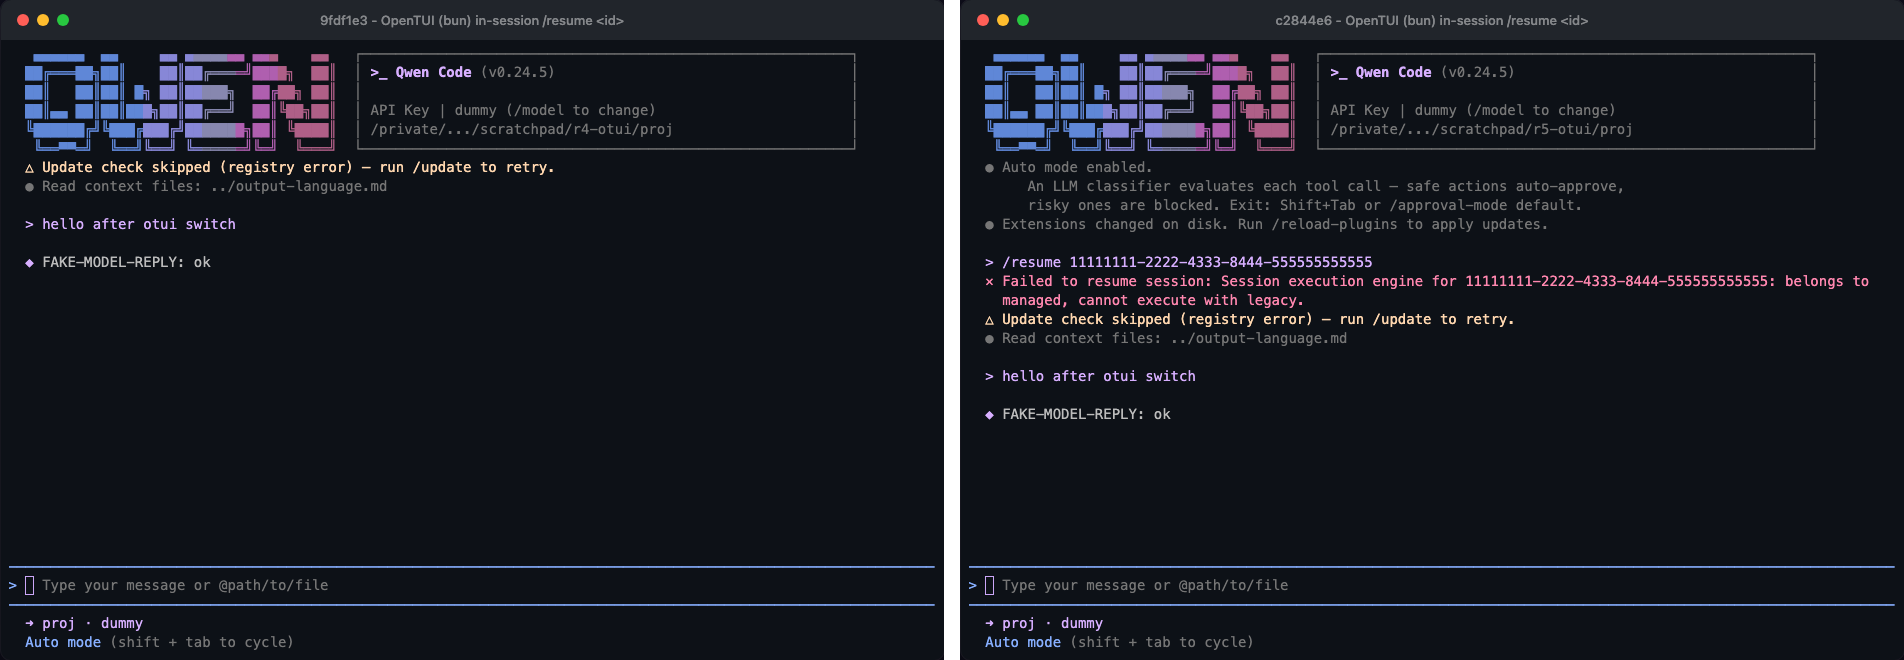Click the "Auto mode enabled." notice
The height and width of the screenshot is (660, 1904).
(1077, 167)
